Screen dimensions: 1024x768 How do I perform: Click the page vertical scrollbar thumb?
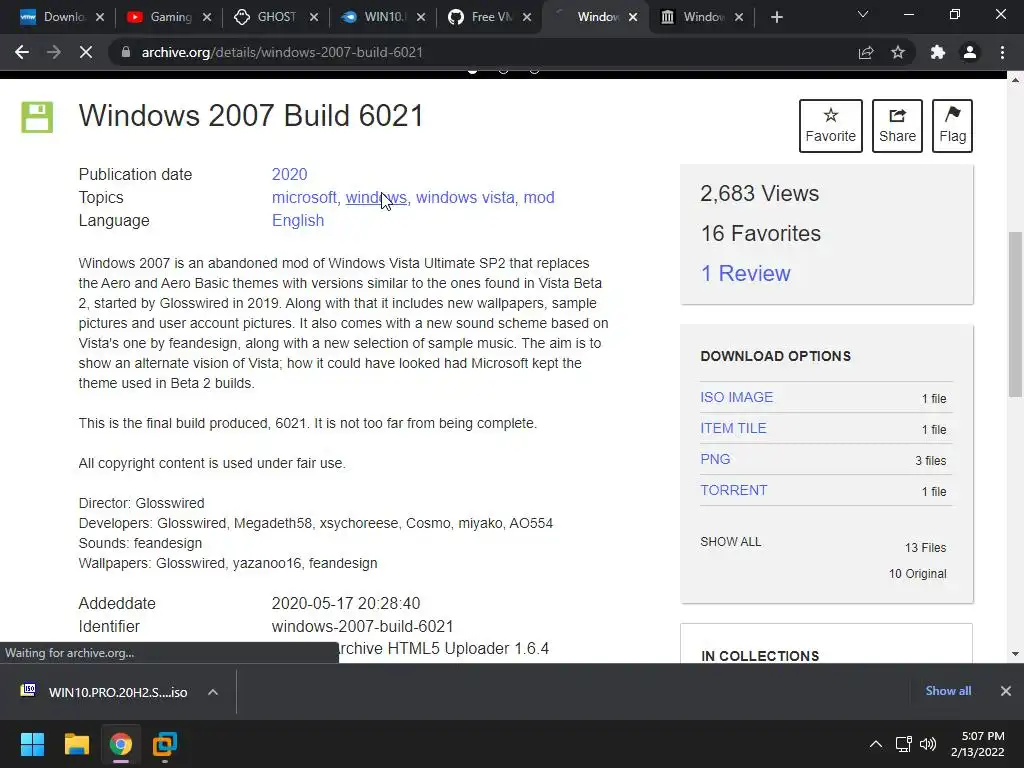pos(1015,313)
